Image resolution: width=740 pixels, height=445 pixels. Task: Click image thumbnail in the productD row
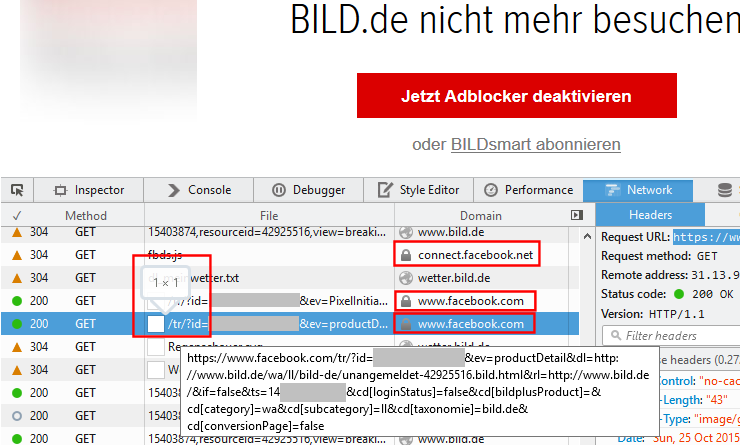coord(156,324)
